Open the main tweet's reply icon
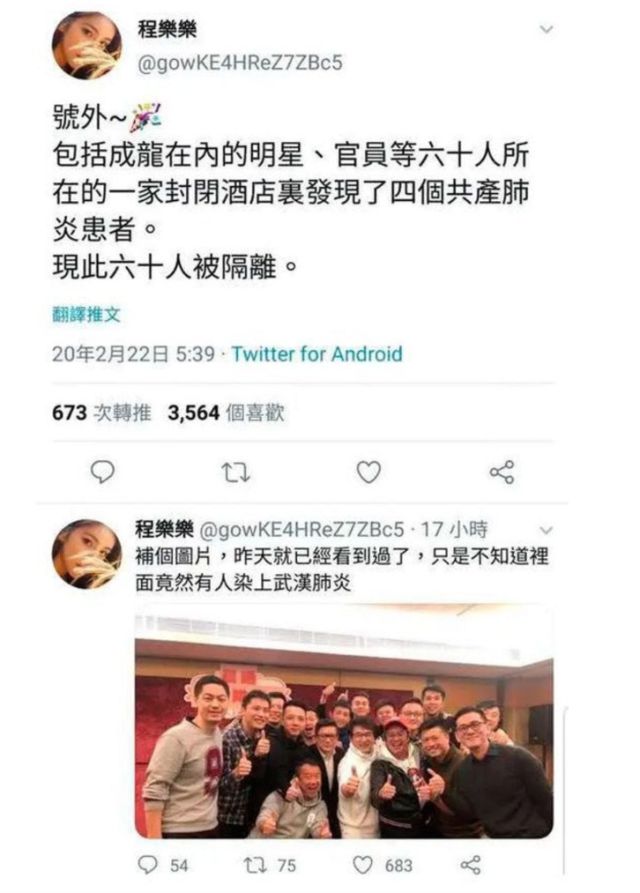The height and width of the screenshot is (893, 640). [102, 472]
